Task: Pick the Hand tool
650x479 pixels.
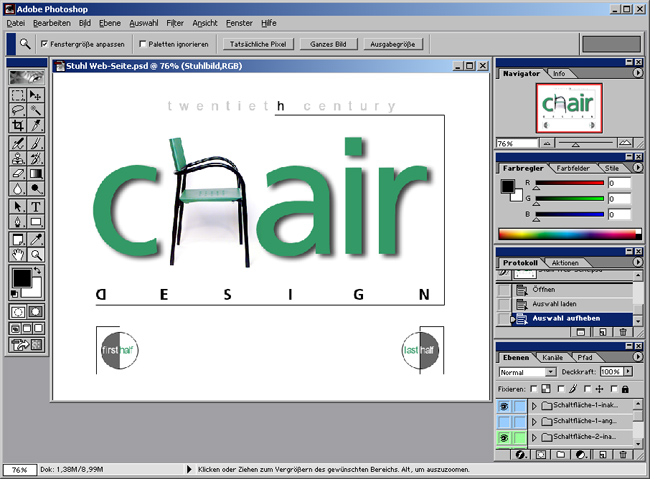Action: click(x=18, y=254)
